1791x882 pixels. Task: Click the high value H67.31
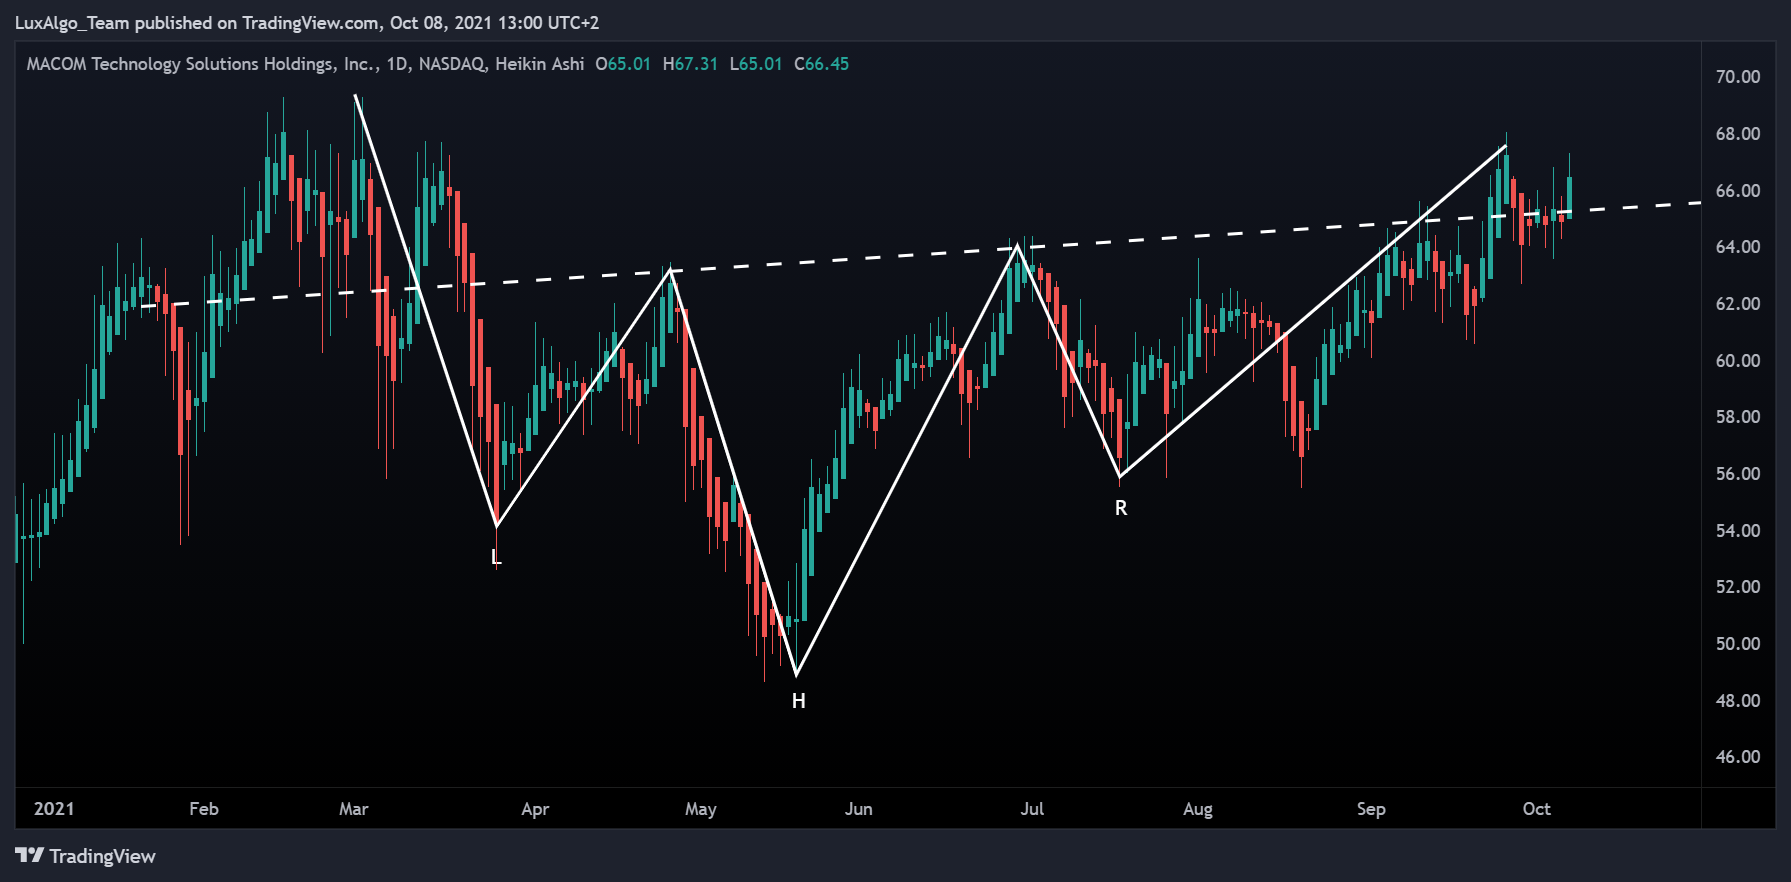[x=690, y=64]
